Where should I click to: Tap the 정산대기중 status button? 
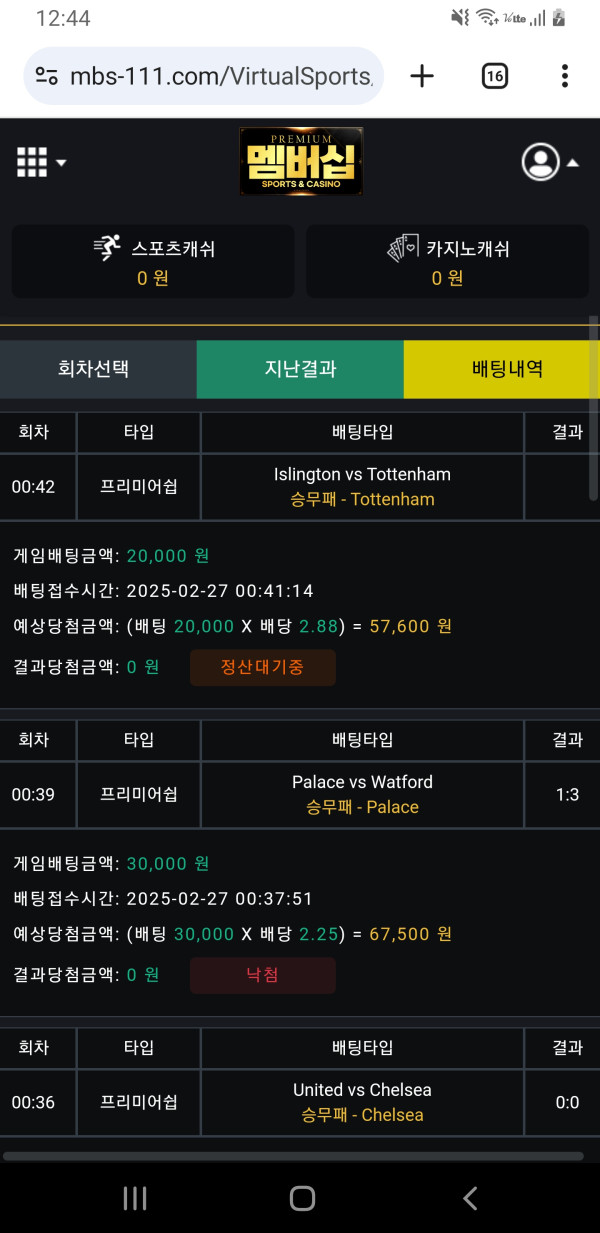click(262, 667)
